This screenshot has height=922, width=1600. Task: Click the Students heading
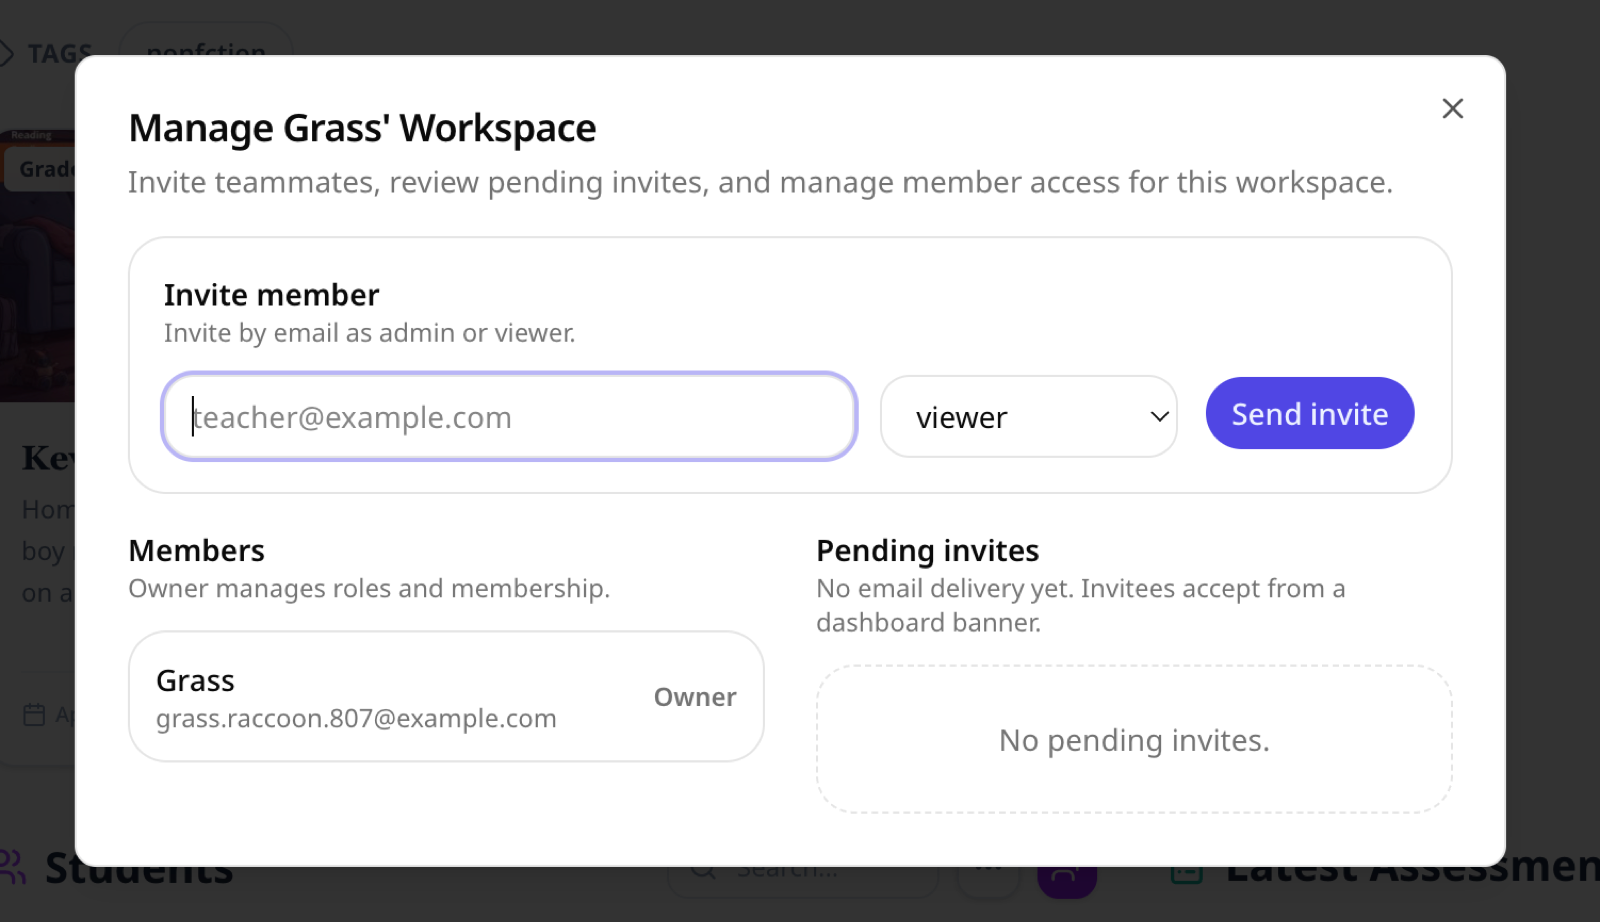click(x=139, y=868)
